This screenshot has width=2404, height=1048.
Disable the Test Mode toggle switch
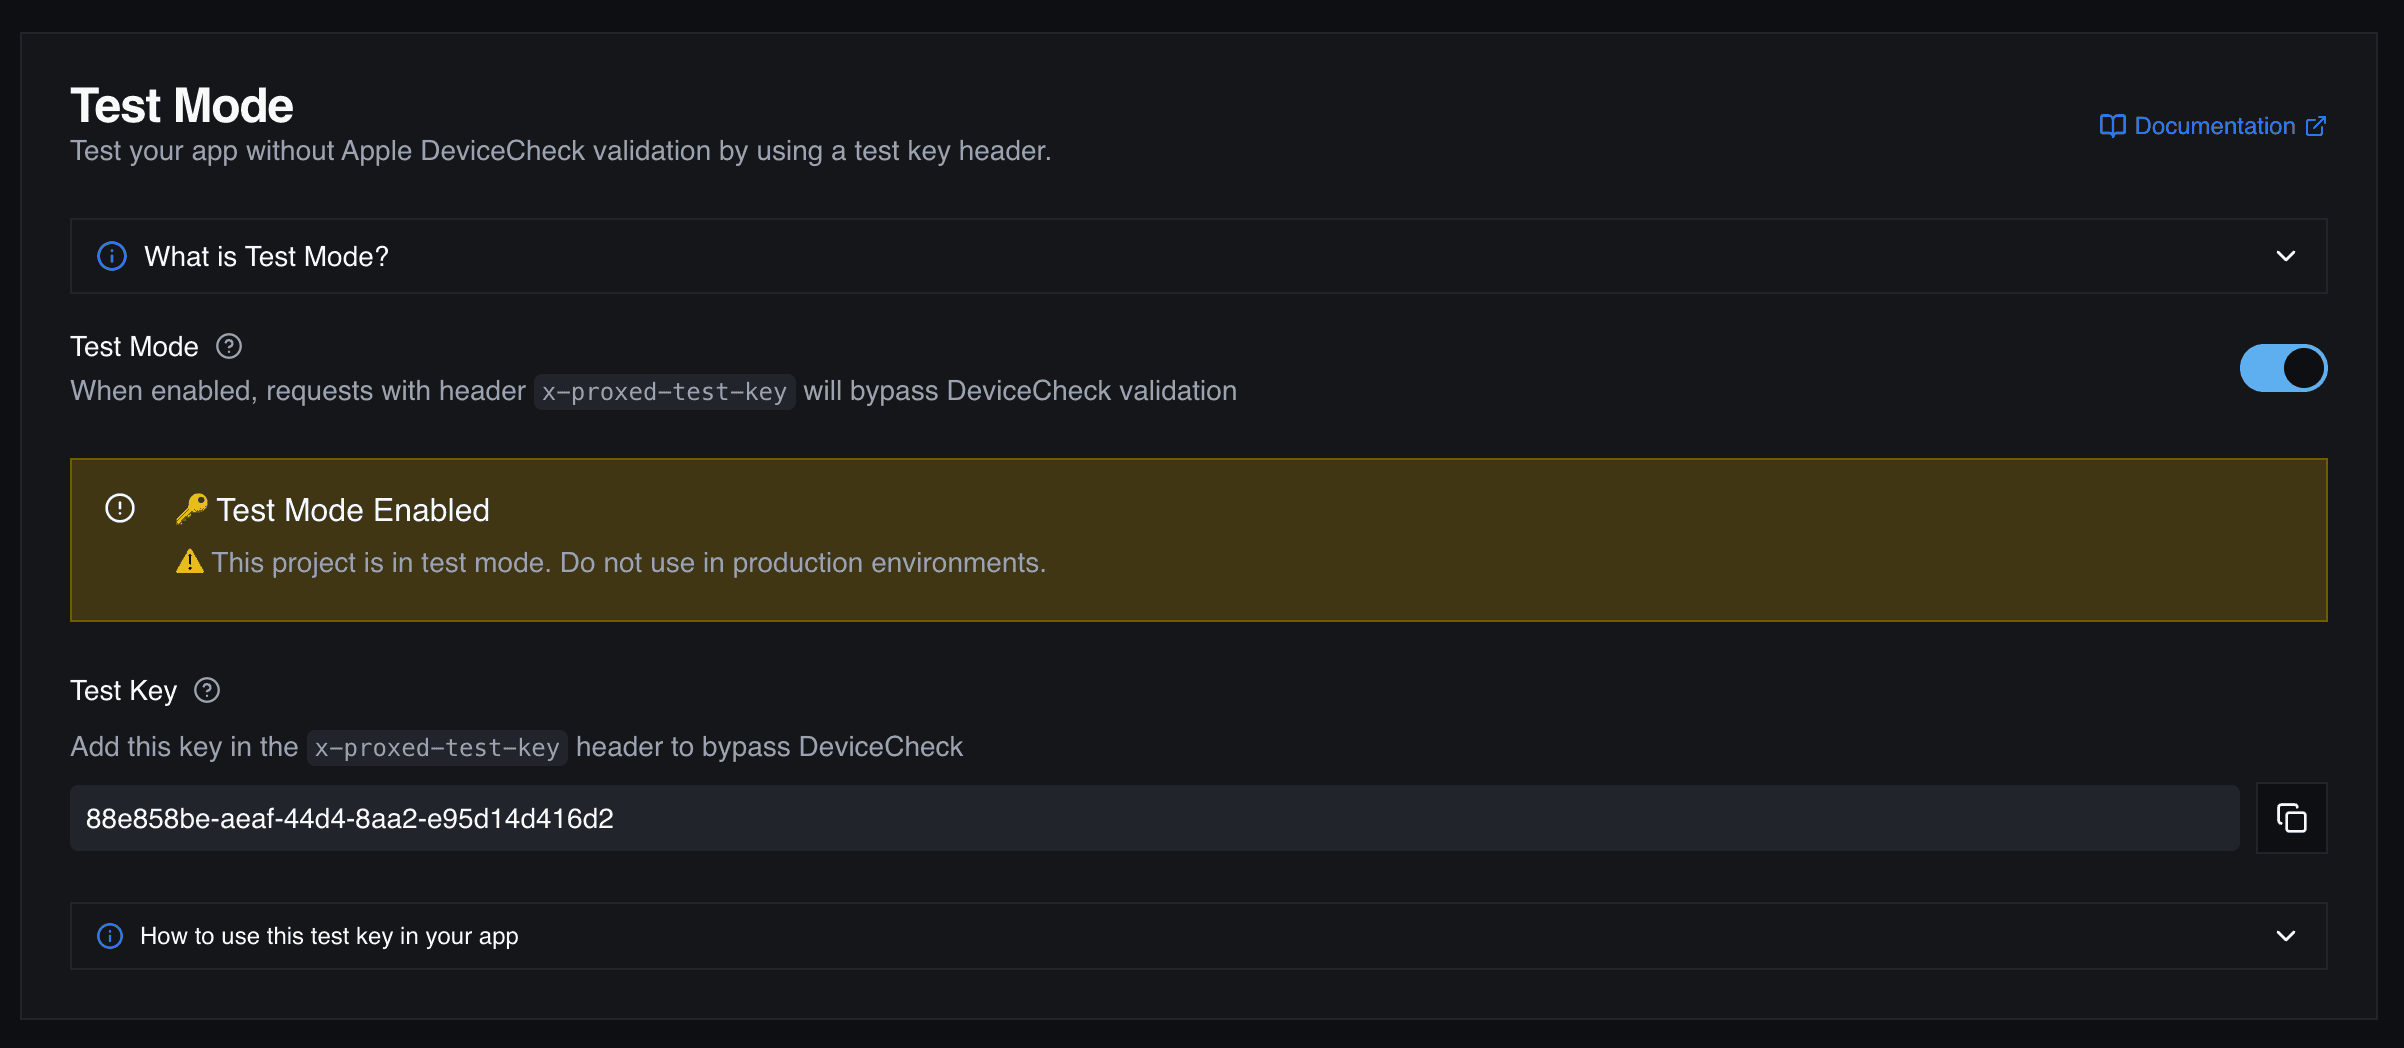(x=2283, y=367)
